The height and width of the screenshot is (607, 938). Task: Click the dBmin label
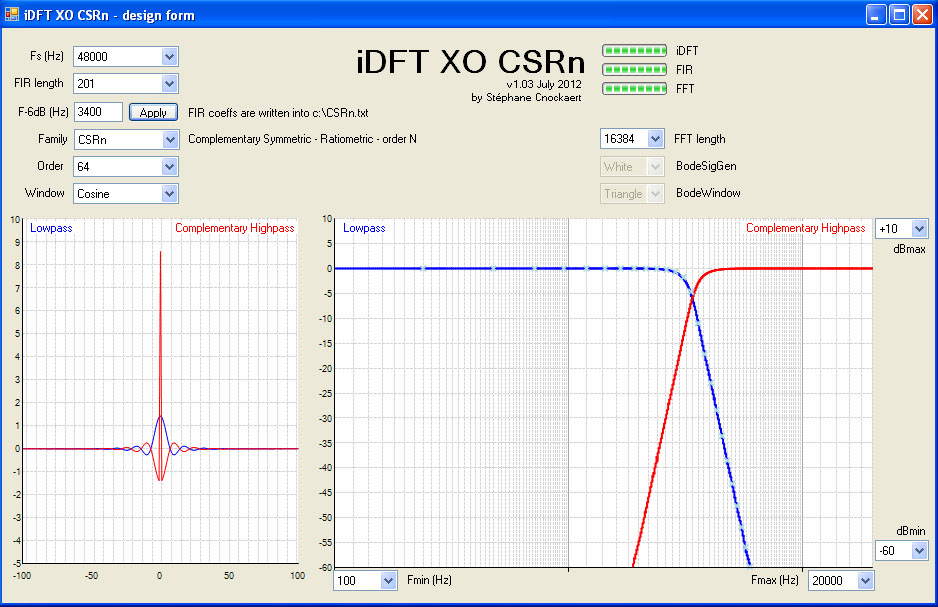910,531
